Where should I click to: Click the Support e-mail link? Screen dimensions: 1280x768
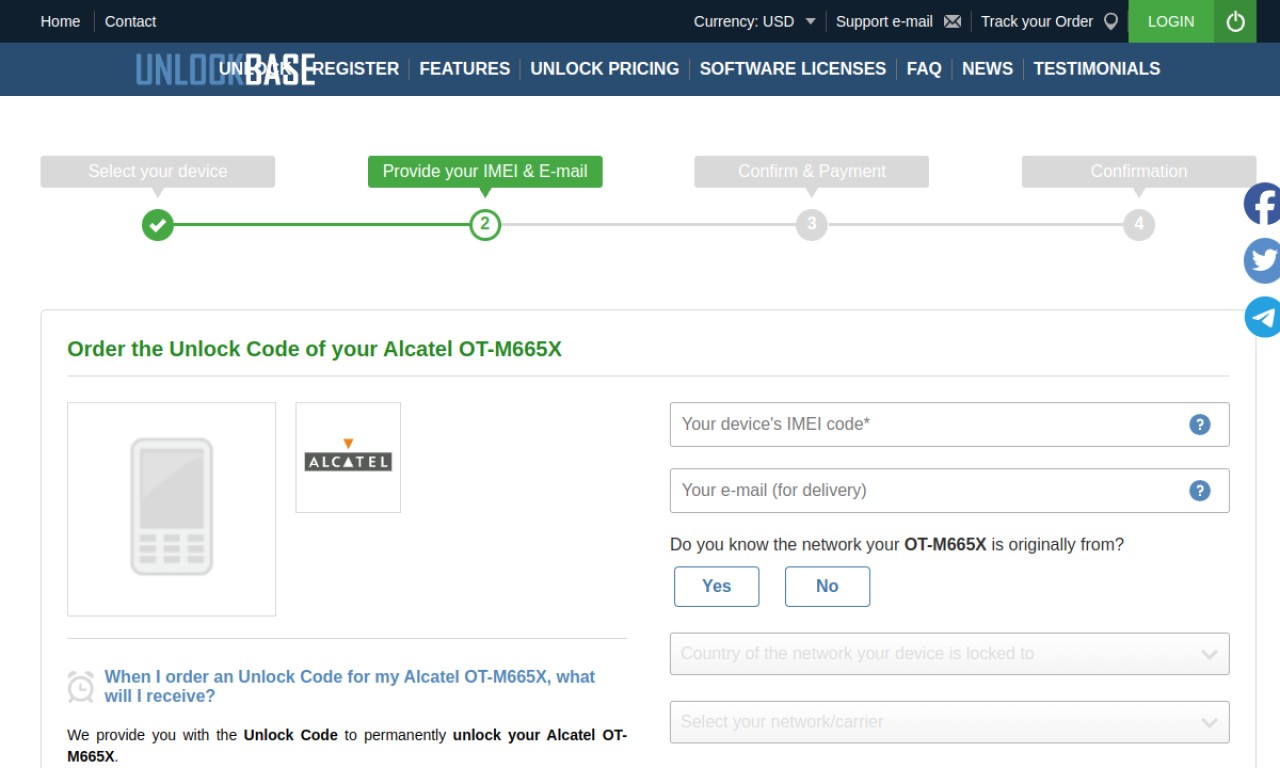tap(884, 21)
